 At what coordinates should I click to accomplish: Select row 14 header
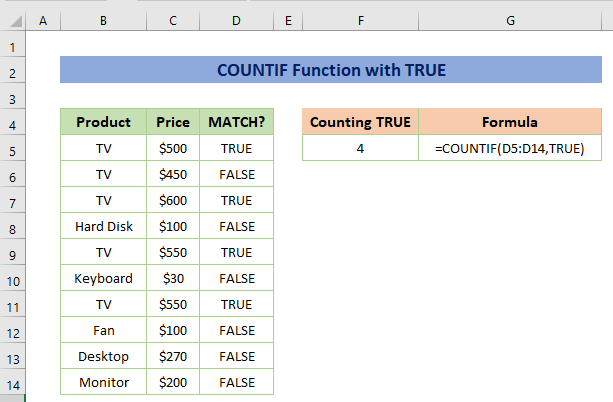click(14, 382)
